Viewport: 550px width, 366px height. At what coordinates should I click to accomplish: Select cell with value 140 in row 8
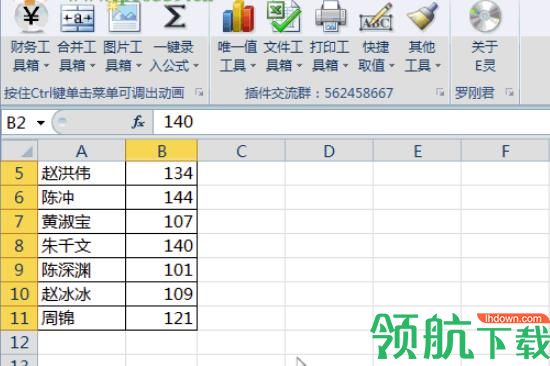161,246
